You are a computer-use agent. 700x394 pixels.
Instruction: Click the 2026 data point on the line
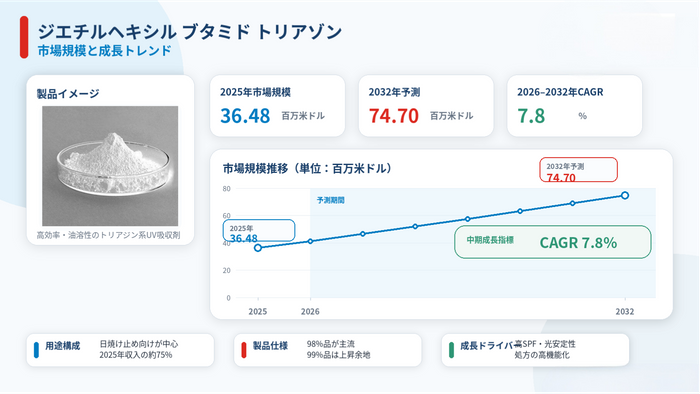point(310,241)
